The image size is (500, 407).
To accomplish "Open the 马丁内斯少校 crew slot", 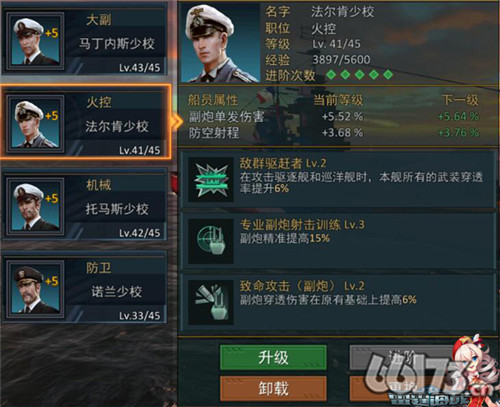I will coord(85,40).
